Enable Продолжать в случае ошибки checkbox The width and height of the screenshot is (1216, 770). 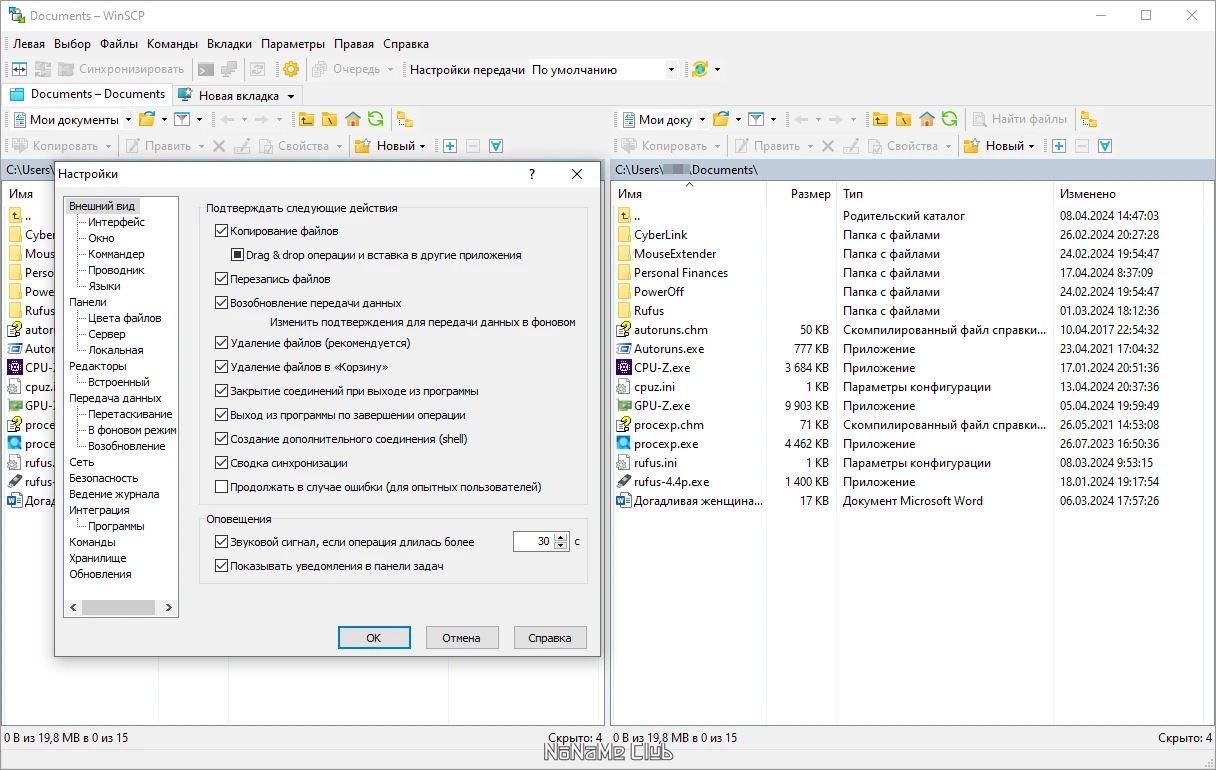click(x=222, y=487)
